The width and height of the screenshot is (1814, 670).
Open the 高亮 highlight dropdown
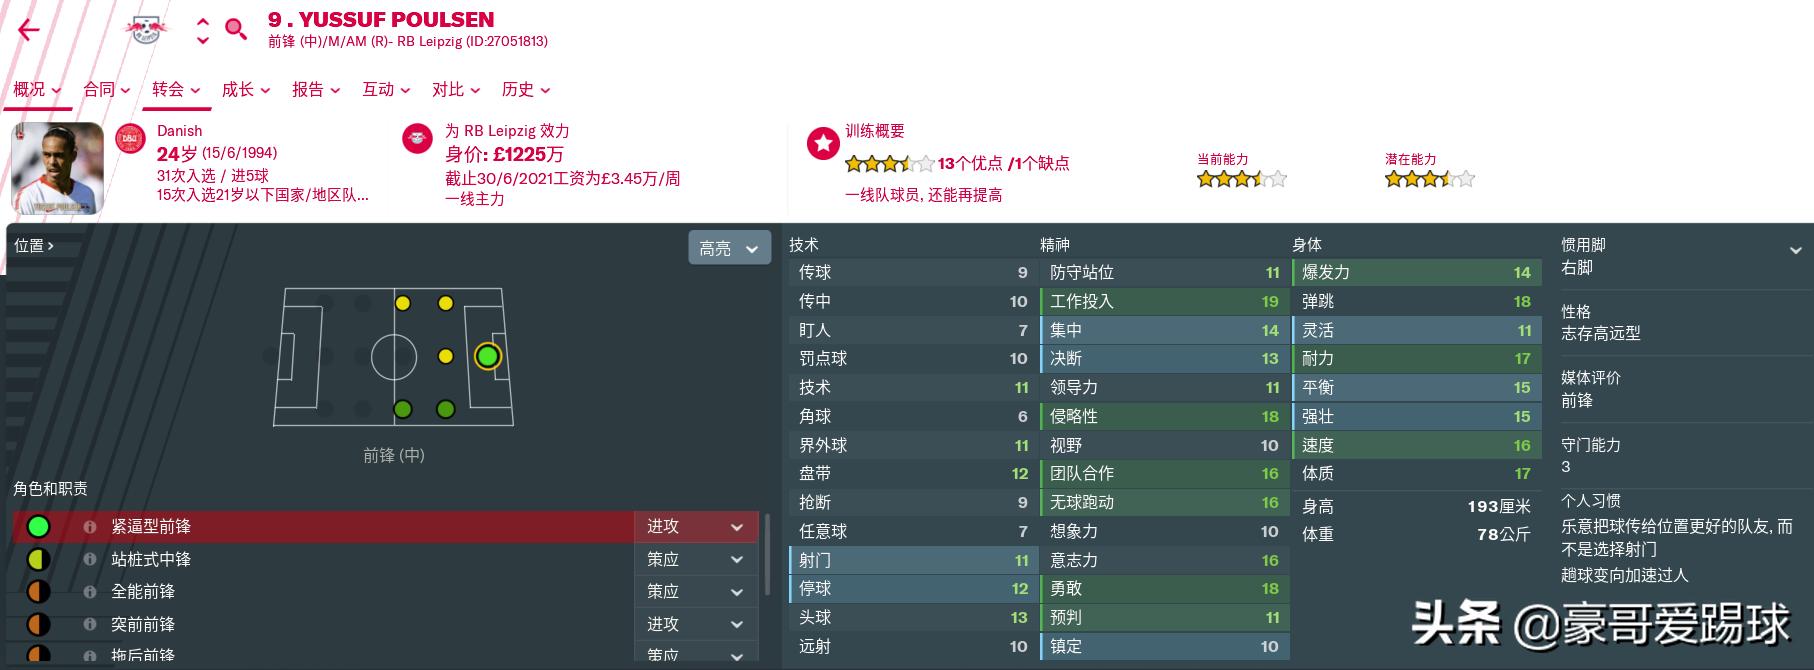[729, 248]
